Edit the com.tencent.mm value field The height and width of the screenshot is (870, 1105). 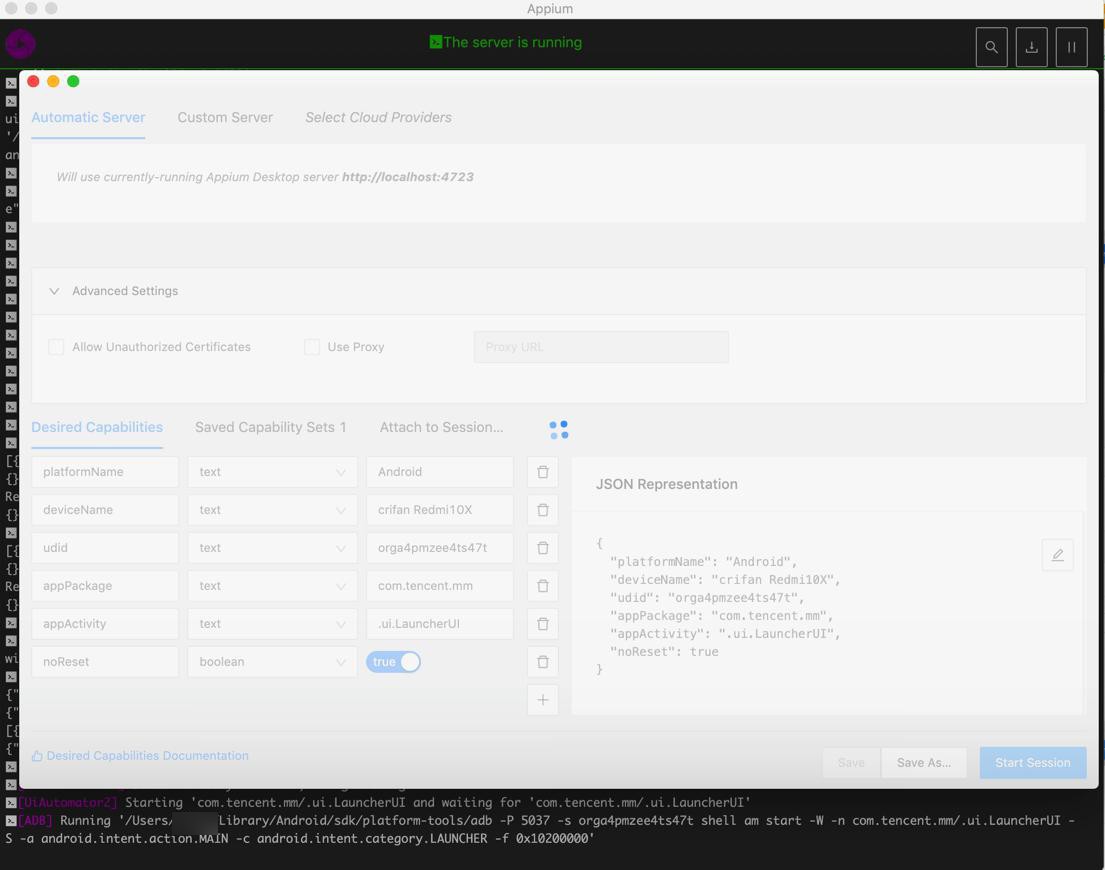(440, 586)
